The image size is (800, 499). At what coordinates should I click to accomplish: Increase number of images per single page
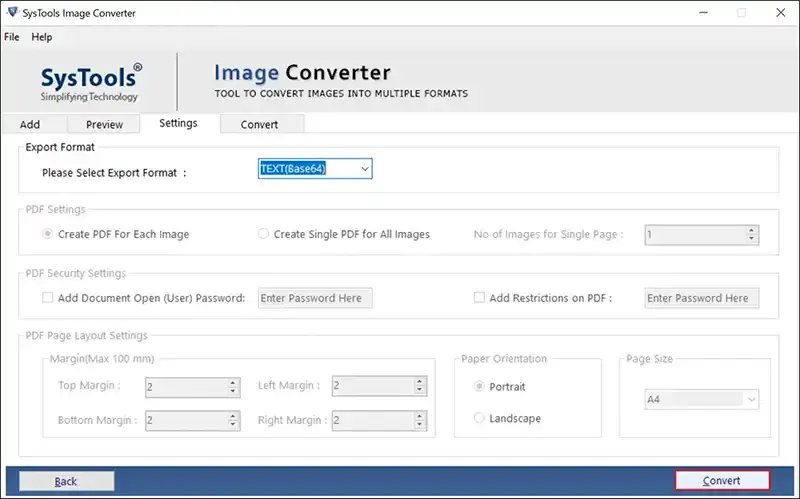pyautogui.click(x=752, y=231)
